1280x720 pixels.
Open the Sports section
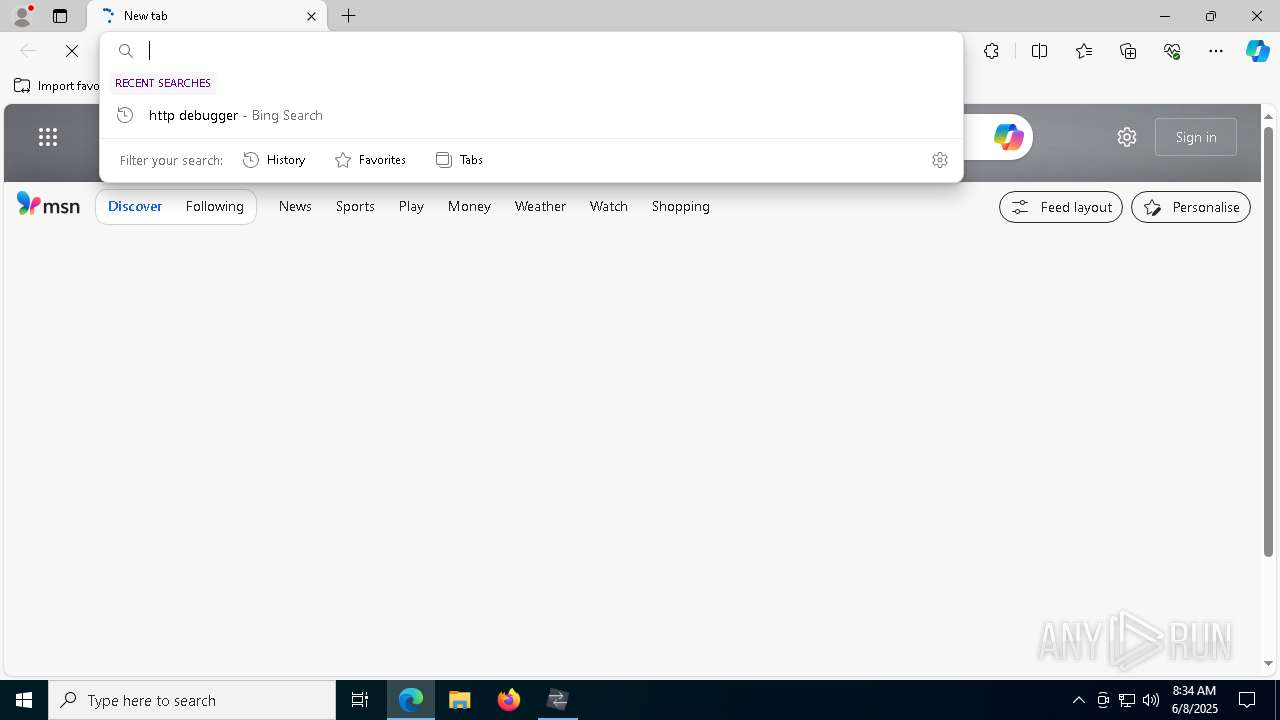point(355,206)
